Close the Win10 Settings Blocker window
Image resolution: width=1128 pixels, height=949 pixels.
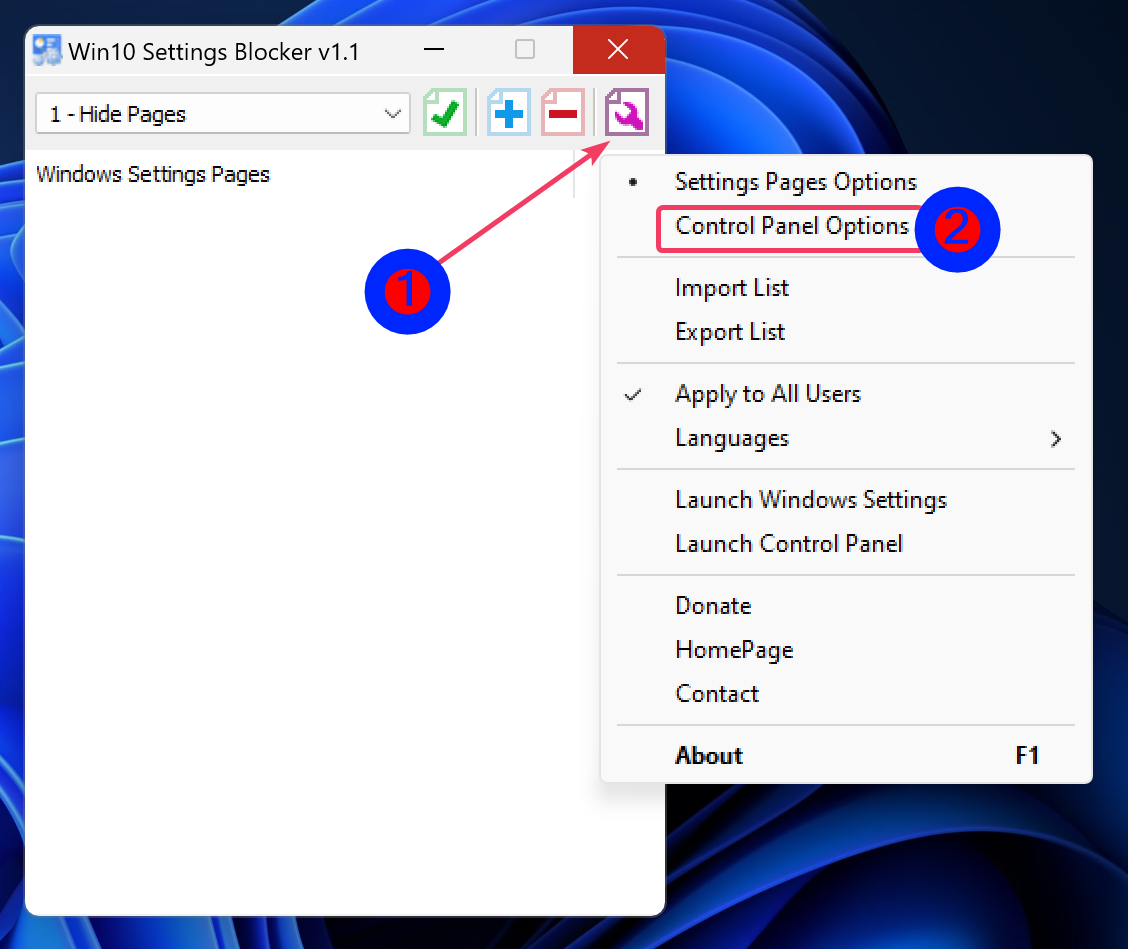click(x=618, y=50)
